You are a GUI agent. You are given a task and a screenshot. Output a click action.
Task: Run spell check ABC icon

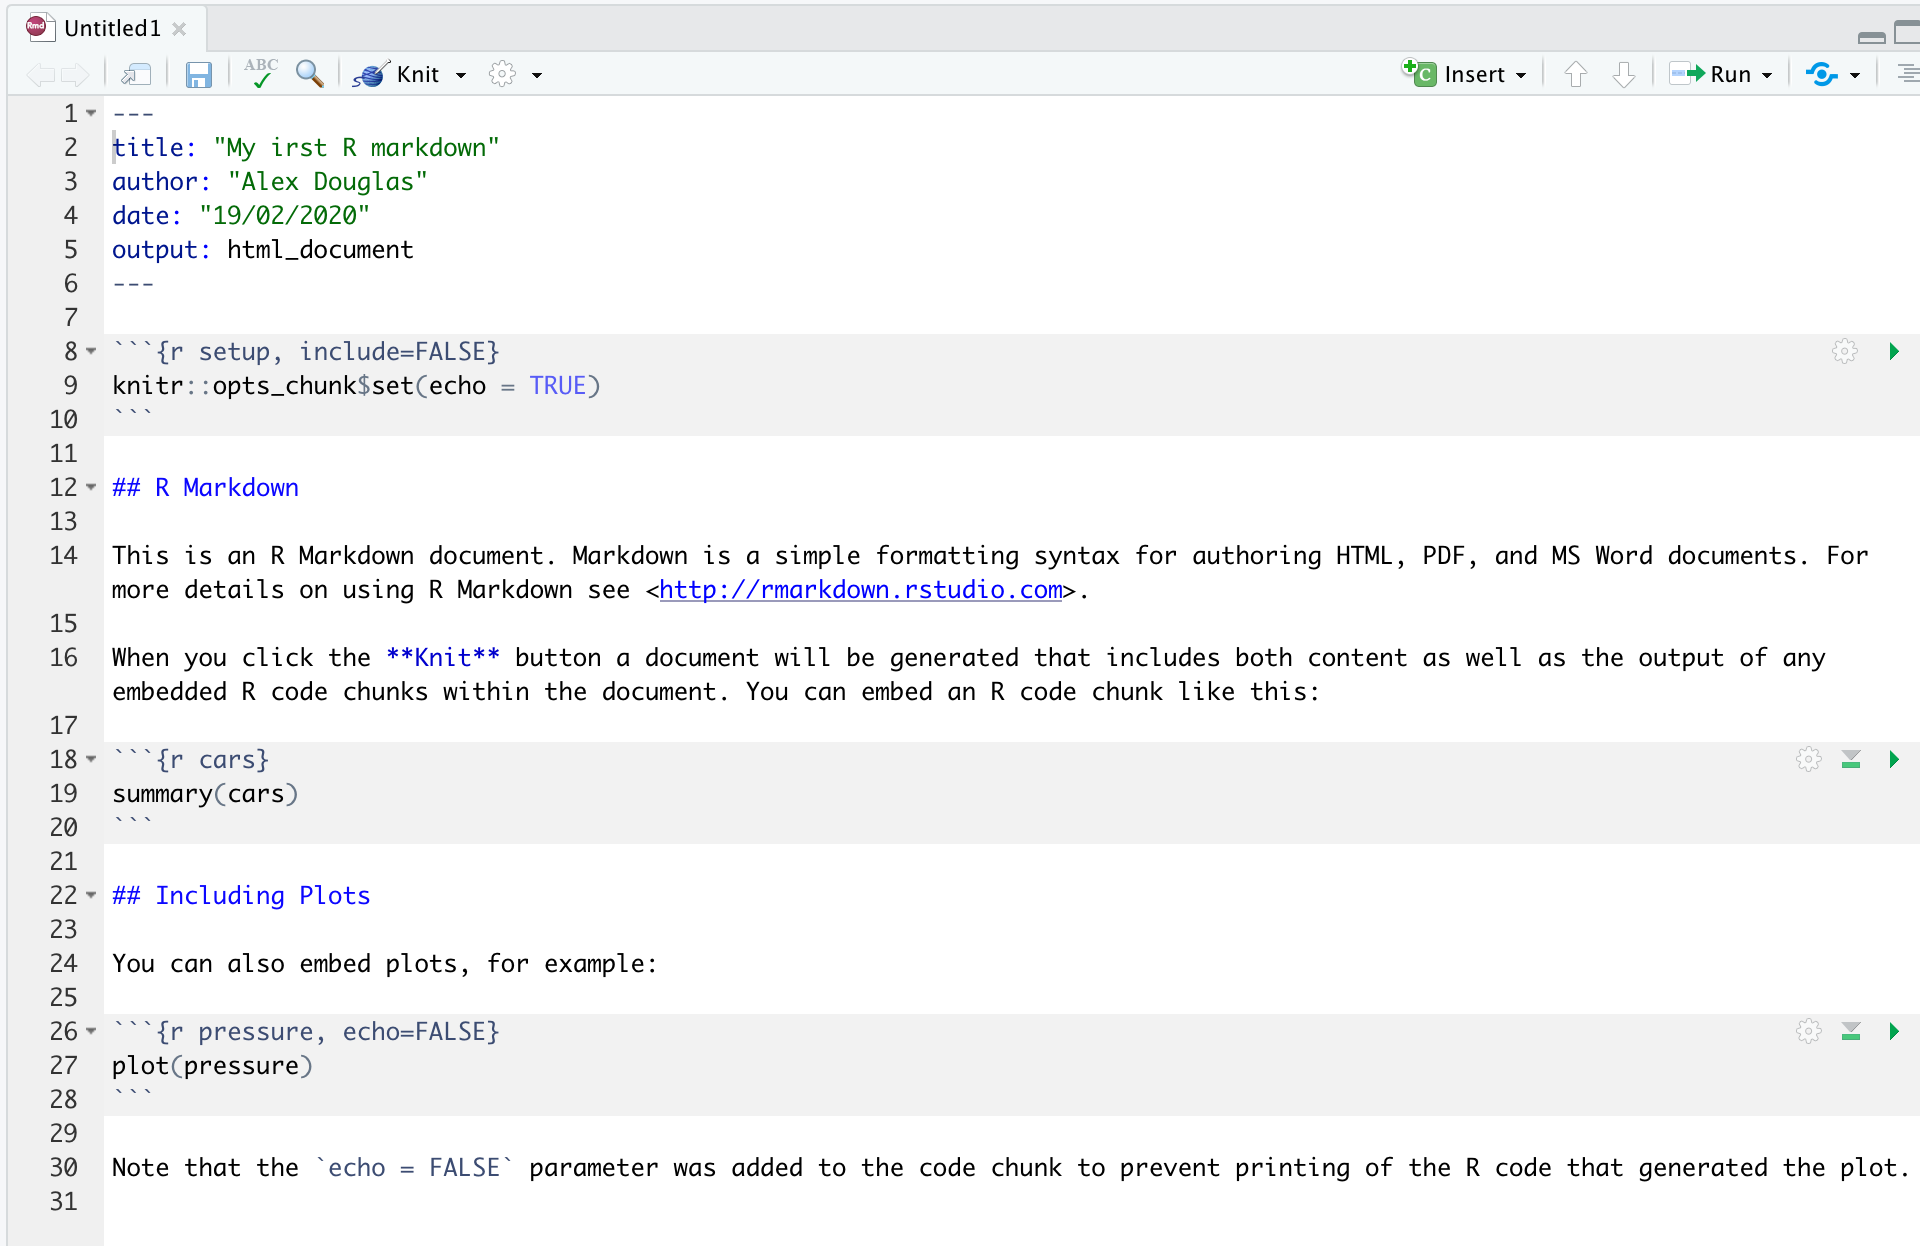tap(261, 73)
